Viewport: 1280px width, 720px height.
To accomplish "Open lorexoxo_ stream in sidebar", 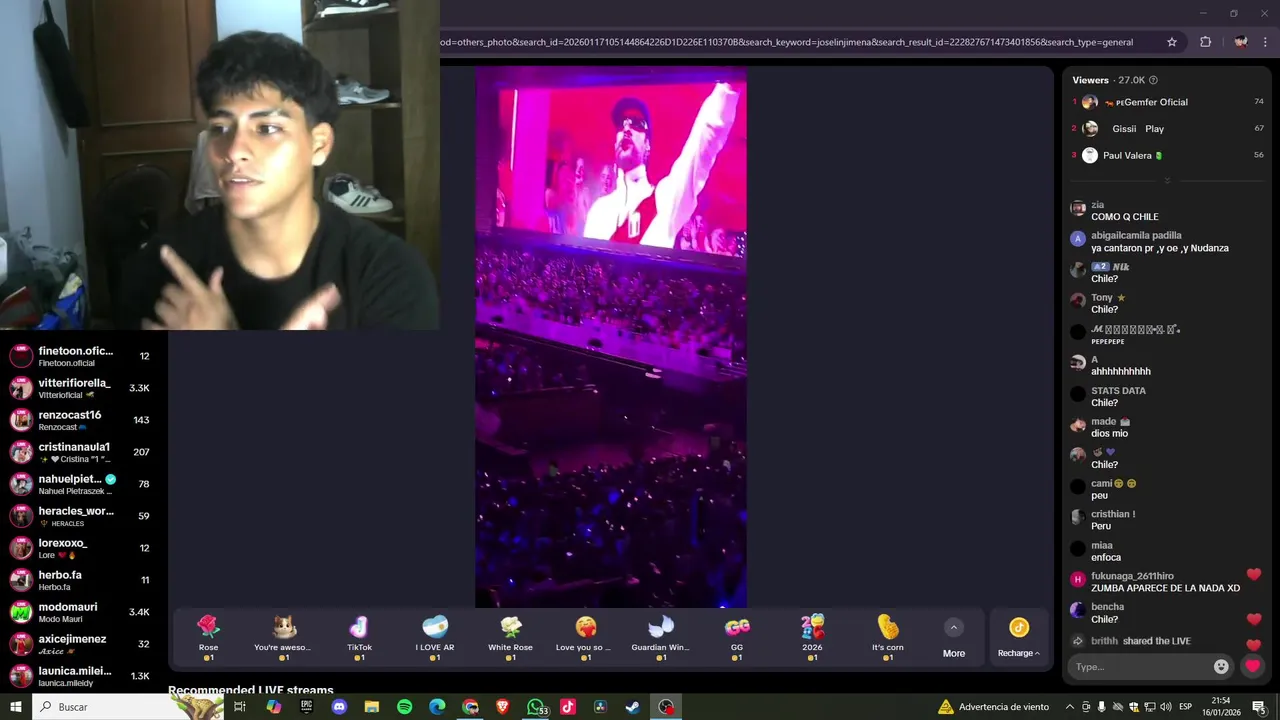I will click(x=80, y=548).
